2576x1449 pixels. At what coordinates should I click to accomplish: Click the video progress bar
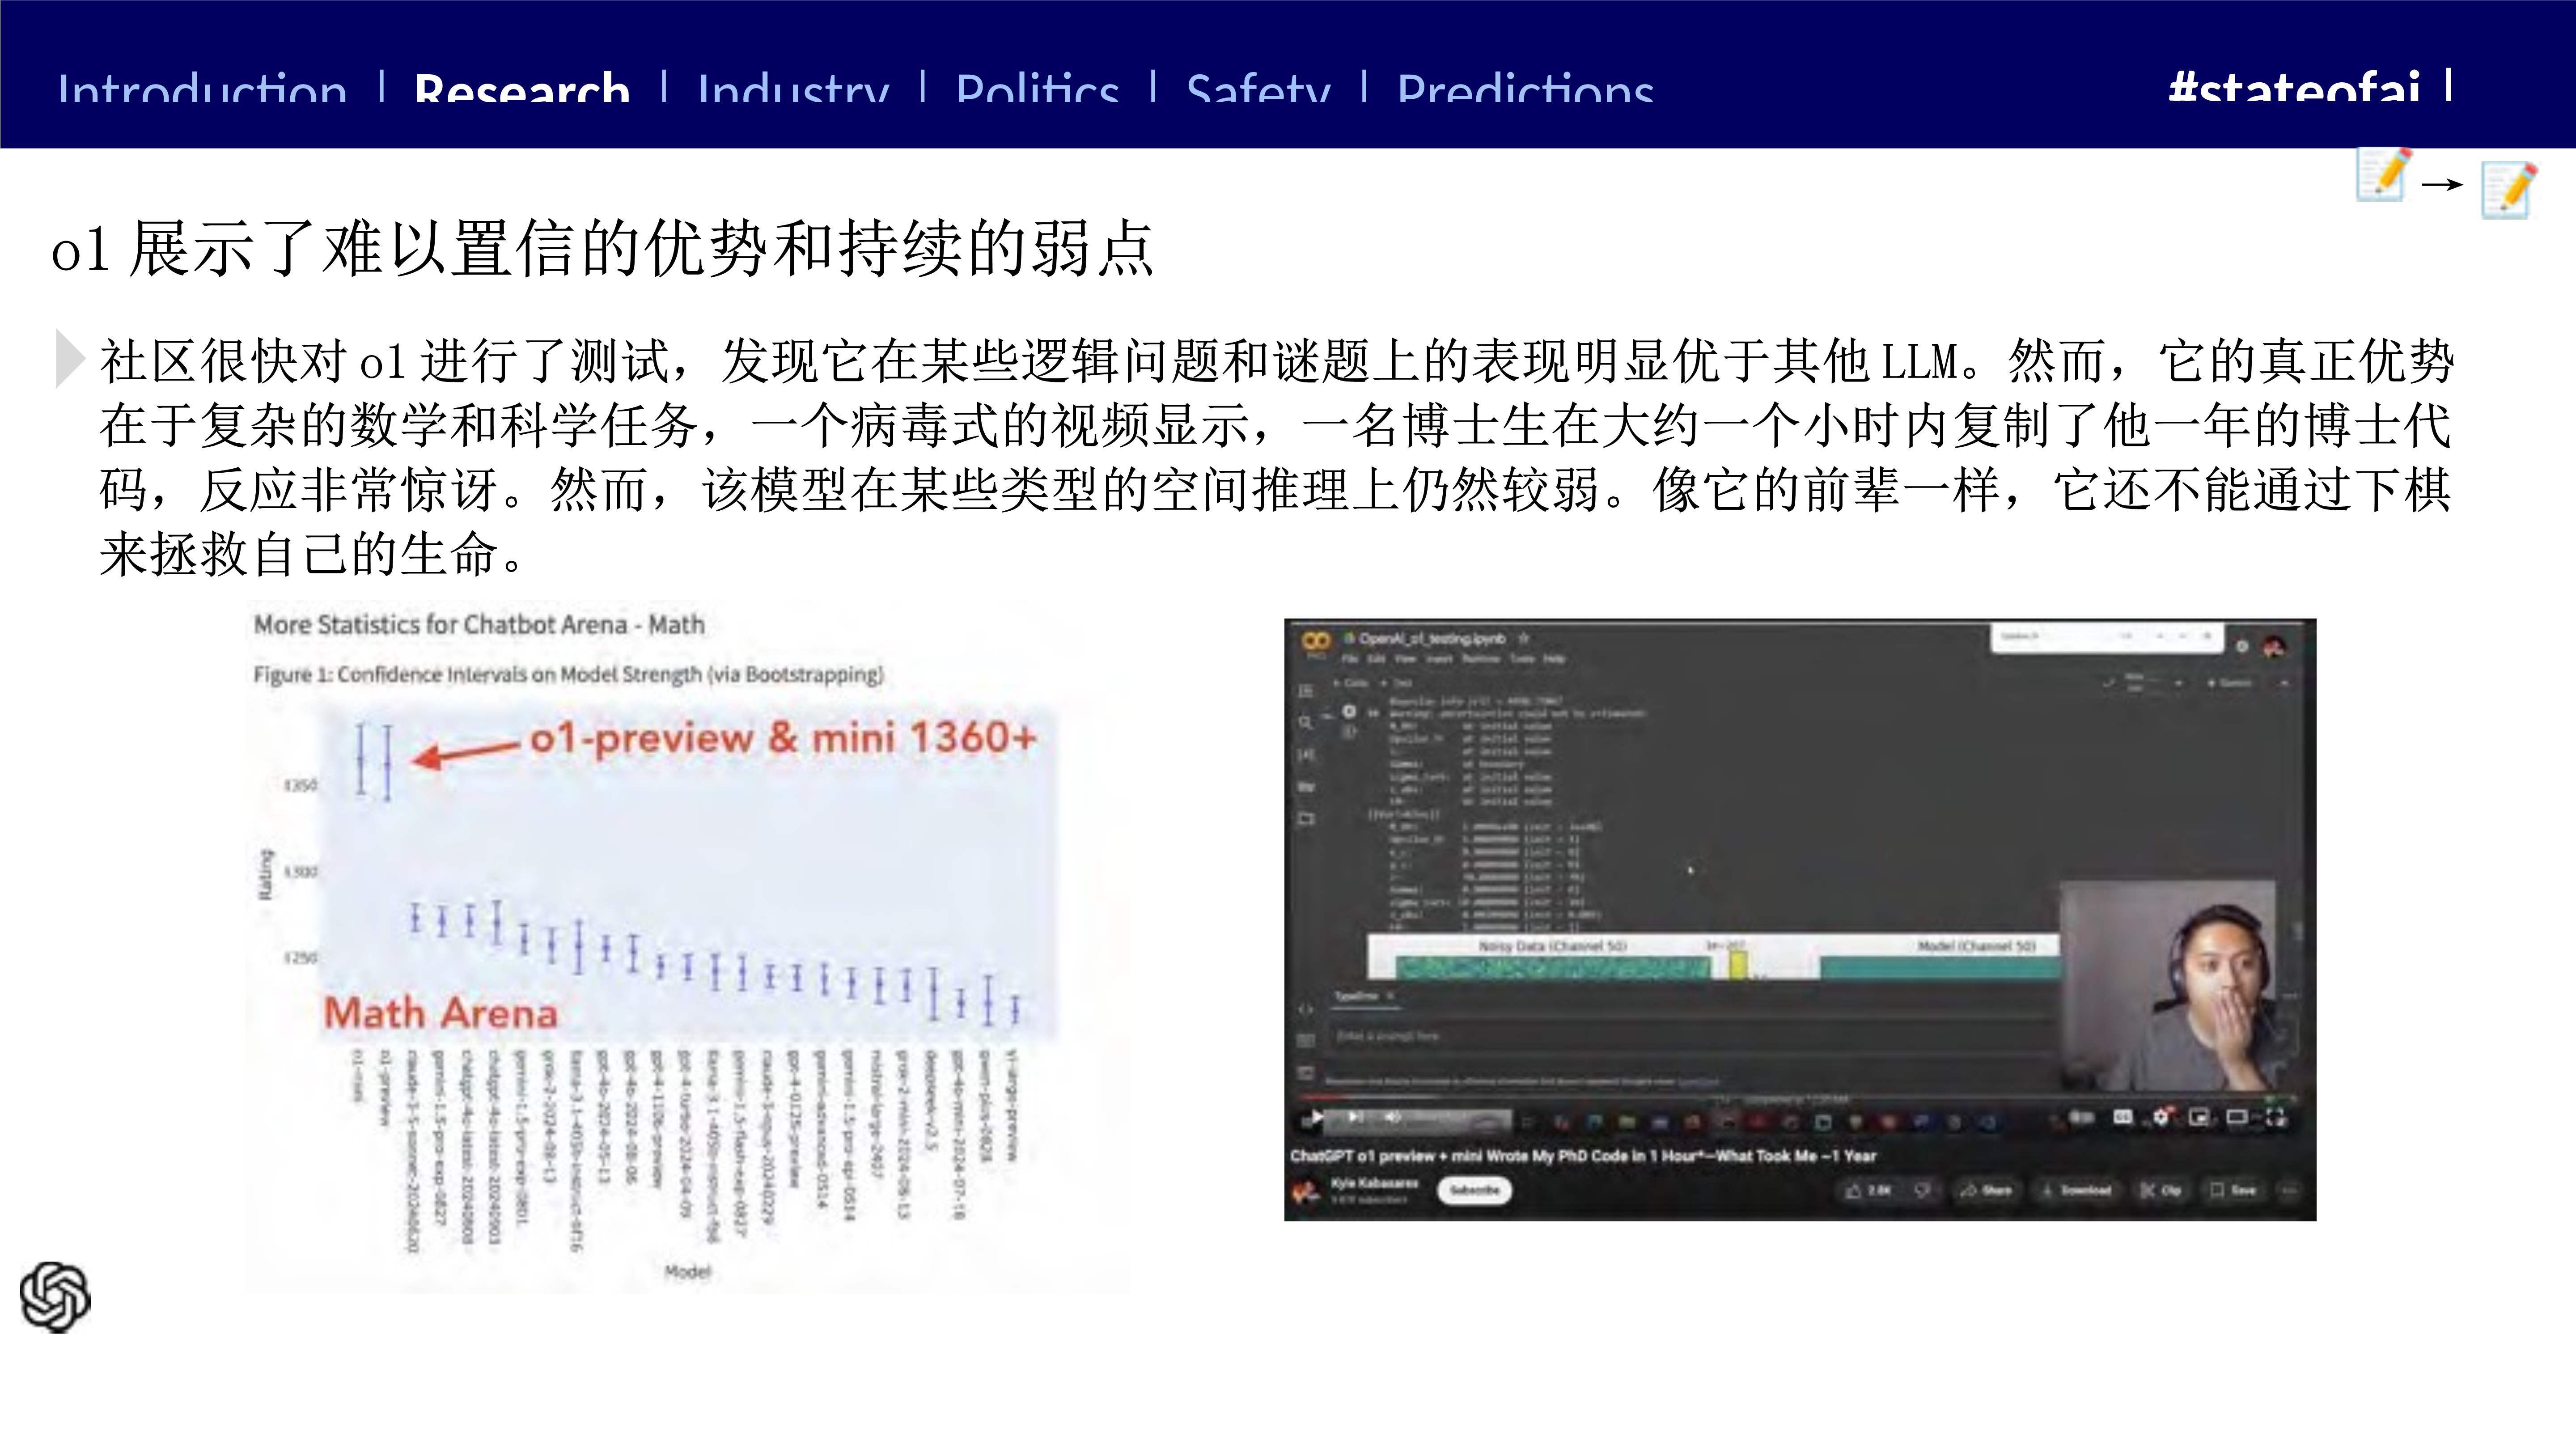[1700, 1098]
